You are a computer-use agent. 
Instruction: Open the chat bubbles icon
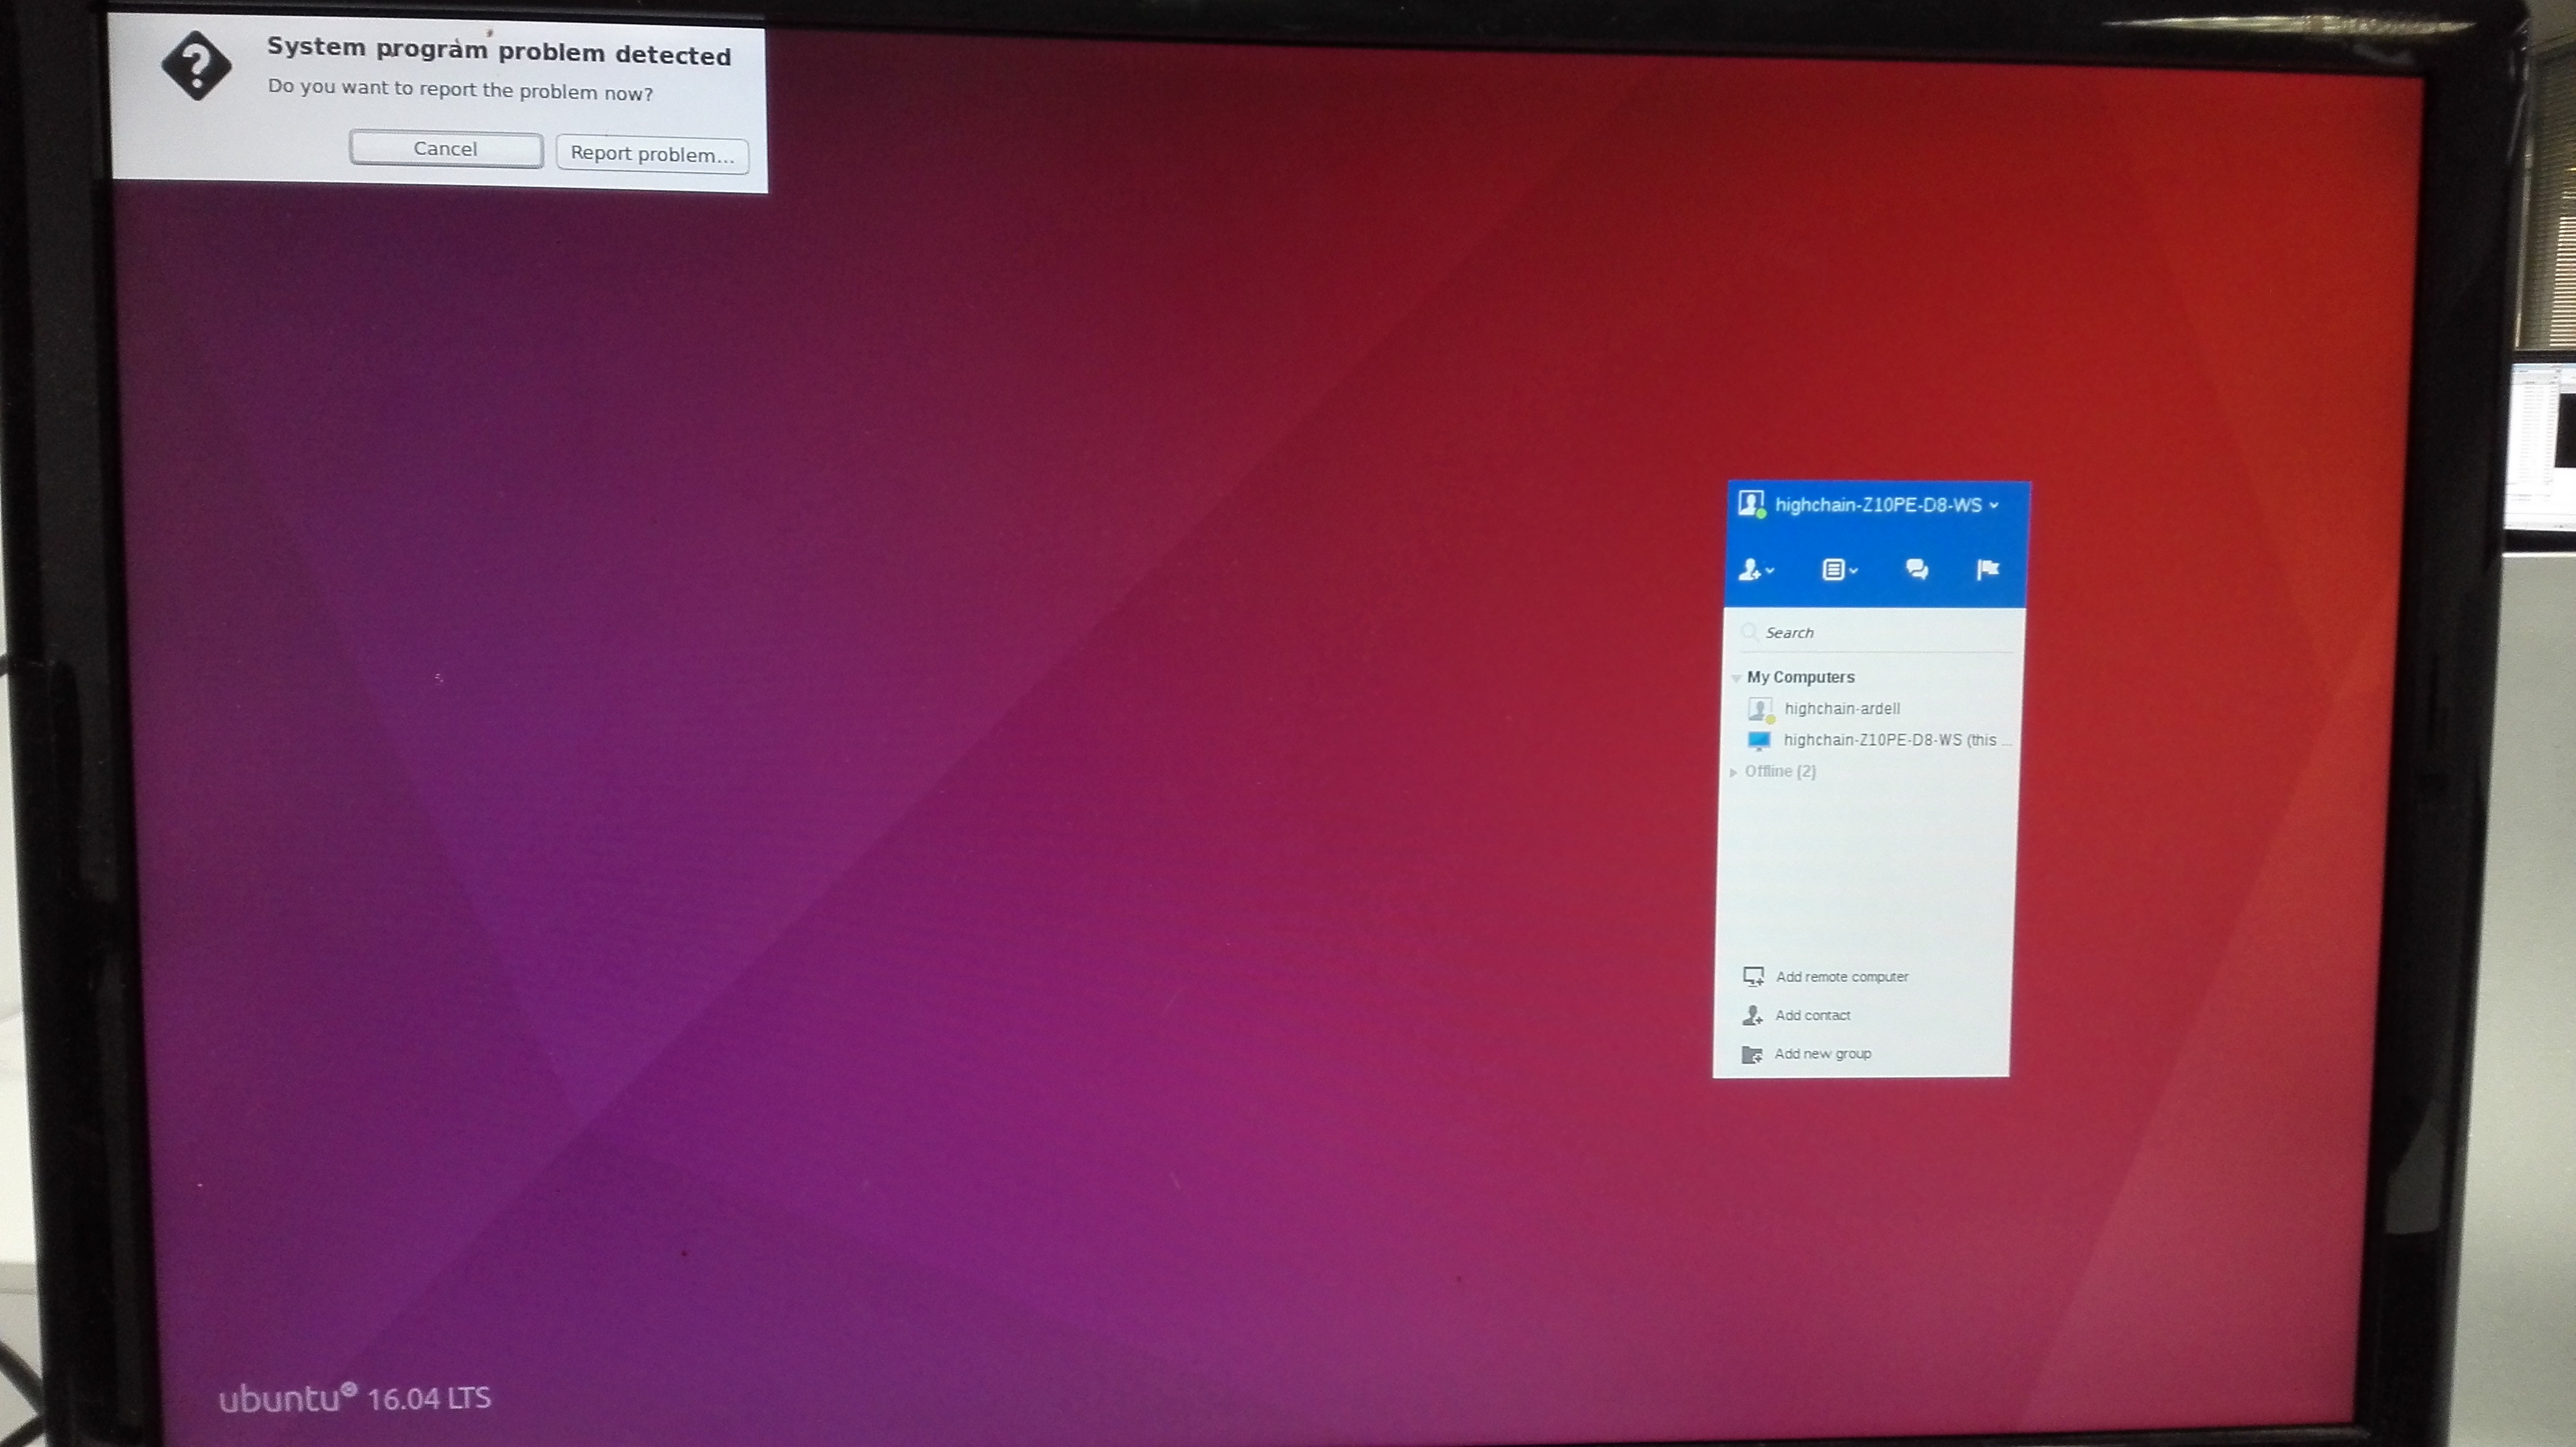pos(1916,569)
